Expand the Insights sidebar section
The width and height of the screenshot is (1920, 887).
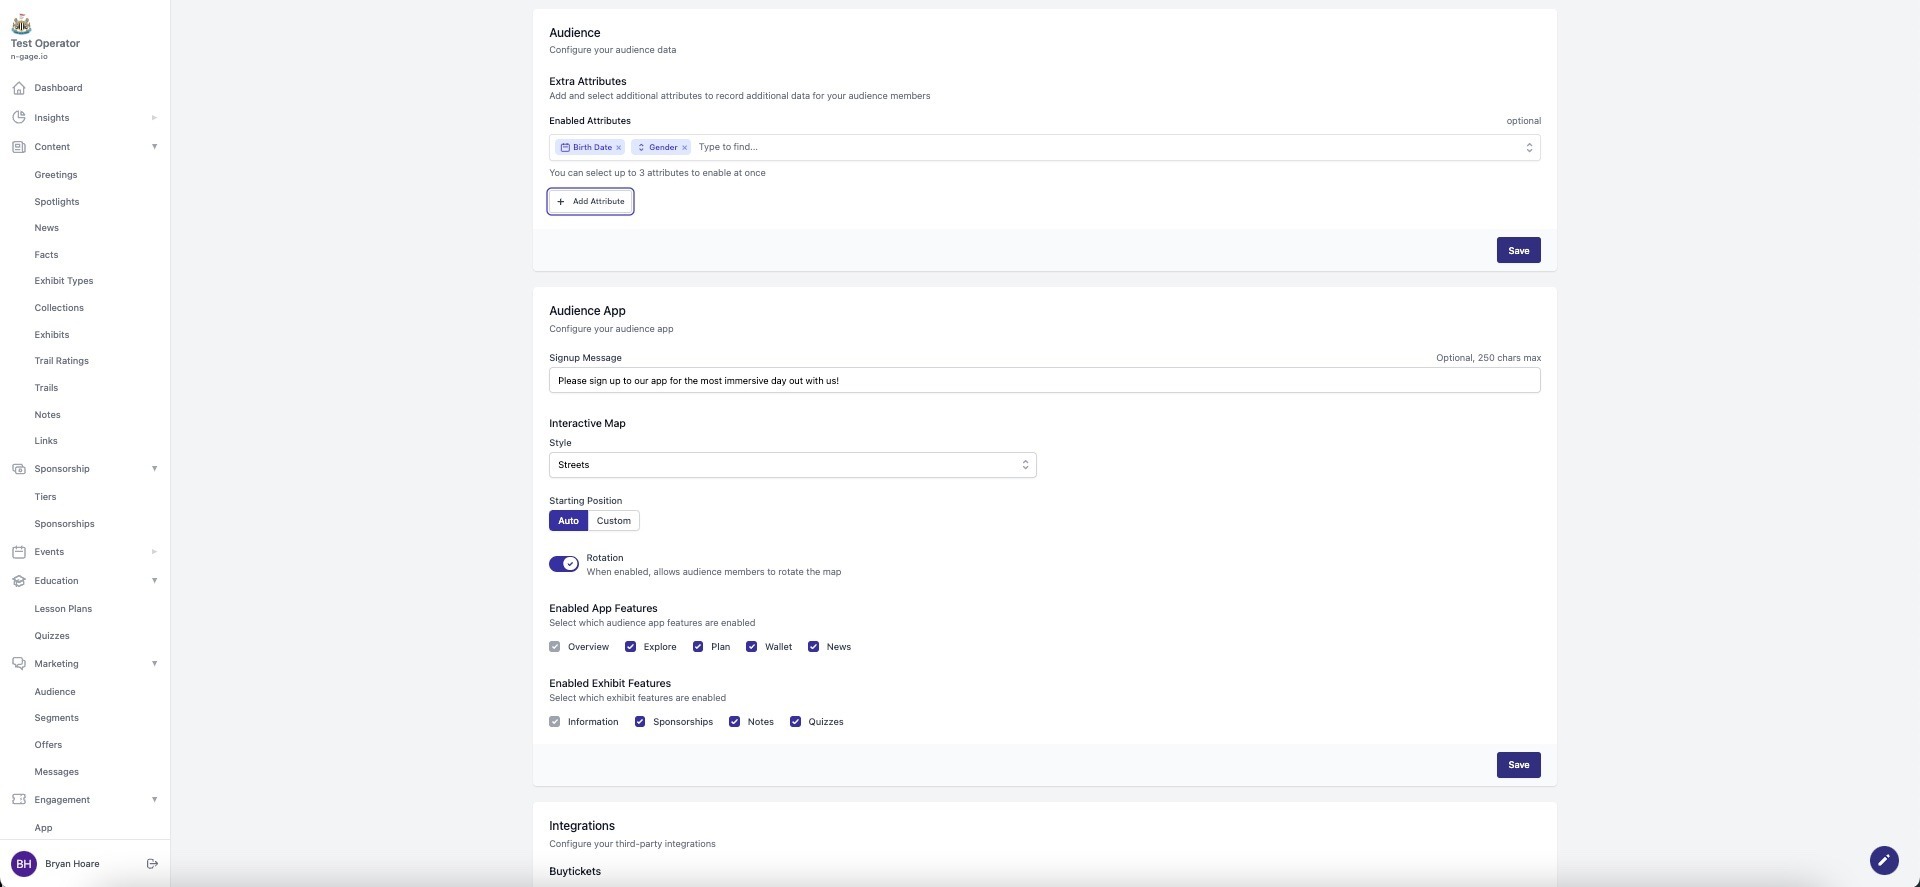click(x=154, y=118)
